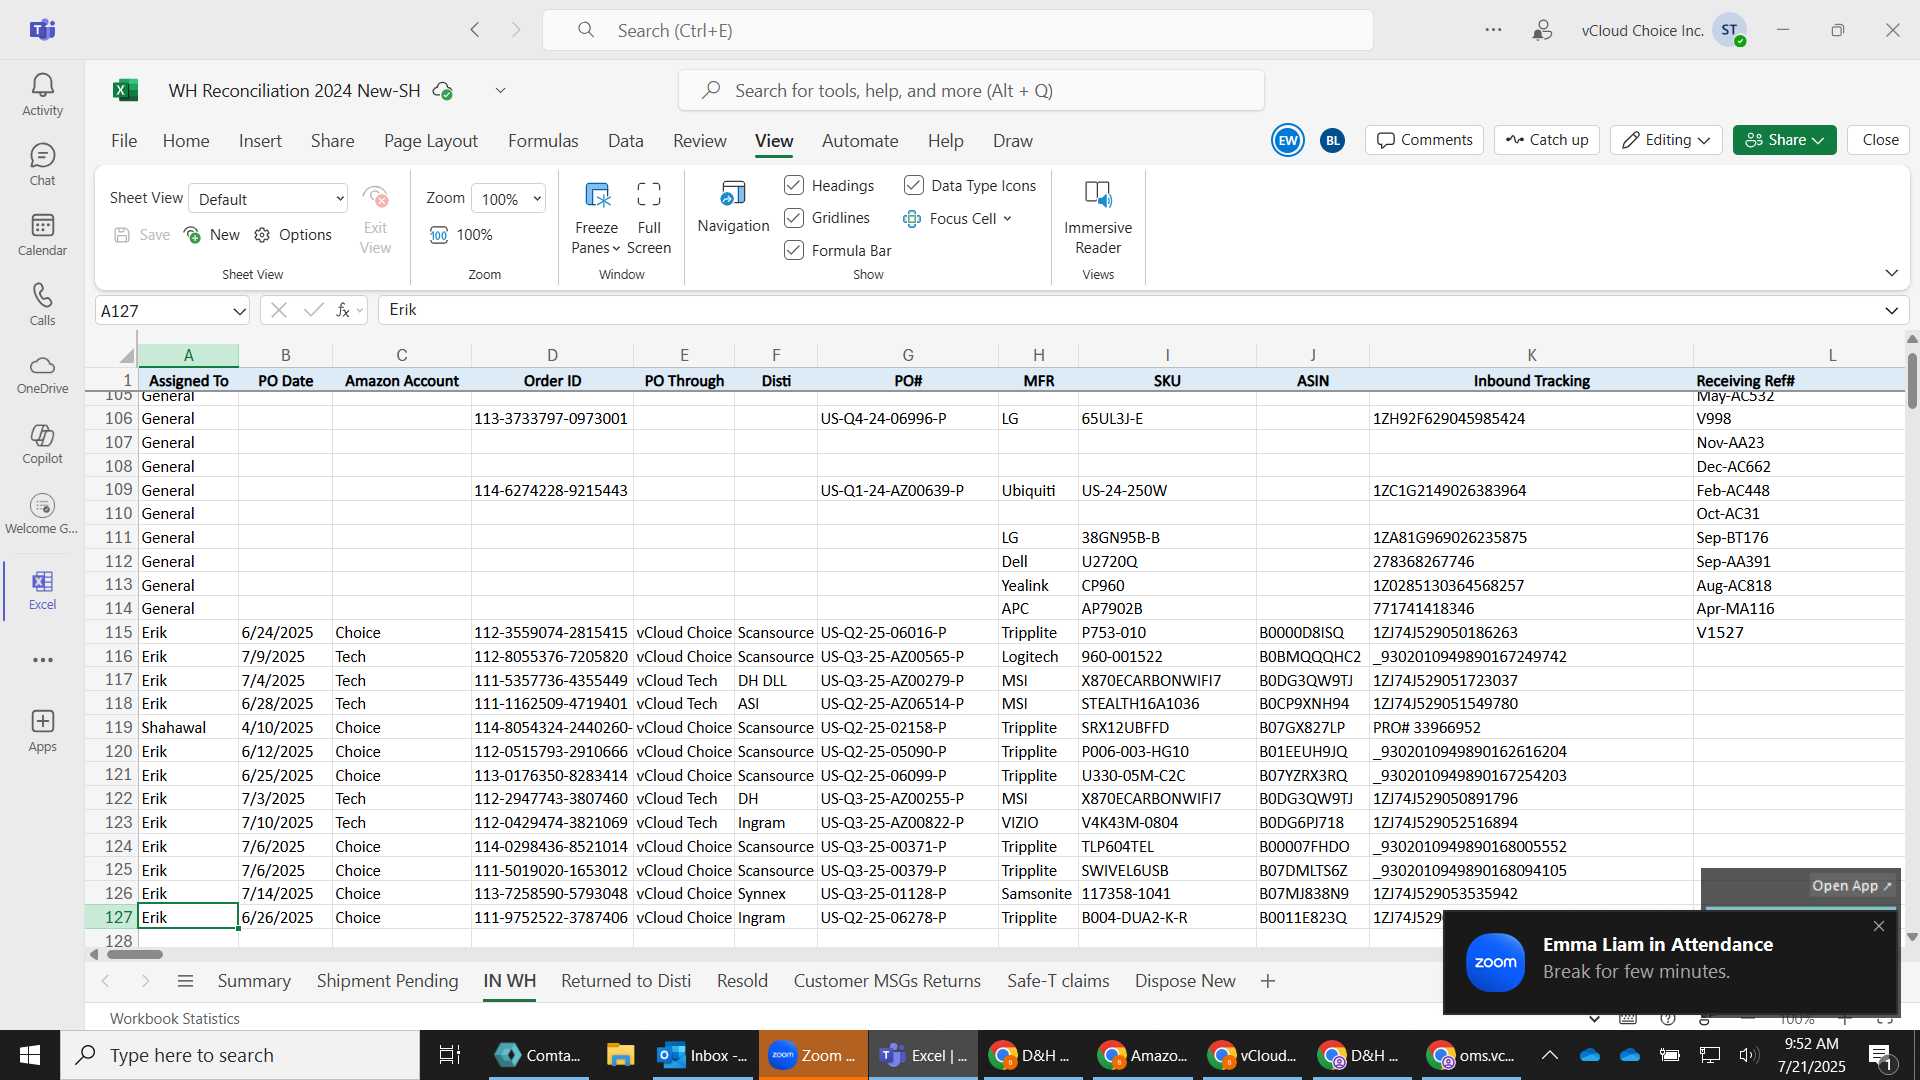Open Chat in Teams sidebar

tap(42, 165)
